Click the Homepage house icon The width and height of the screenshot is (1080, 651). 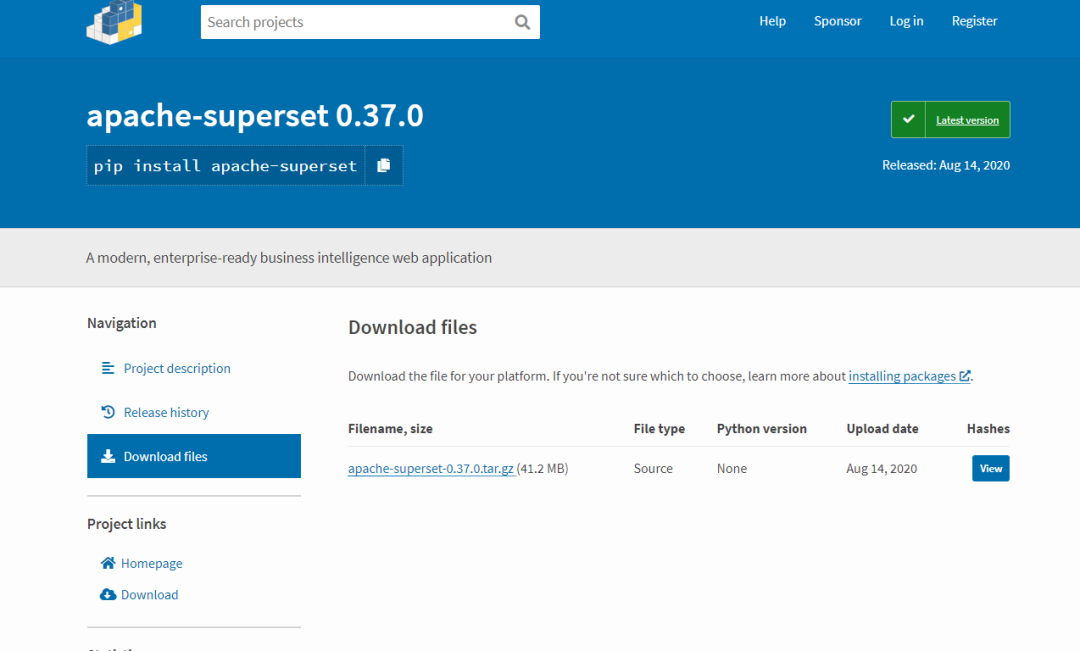(x=108, y=563)
